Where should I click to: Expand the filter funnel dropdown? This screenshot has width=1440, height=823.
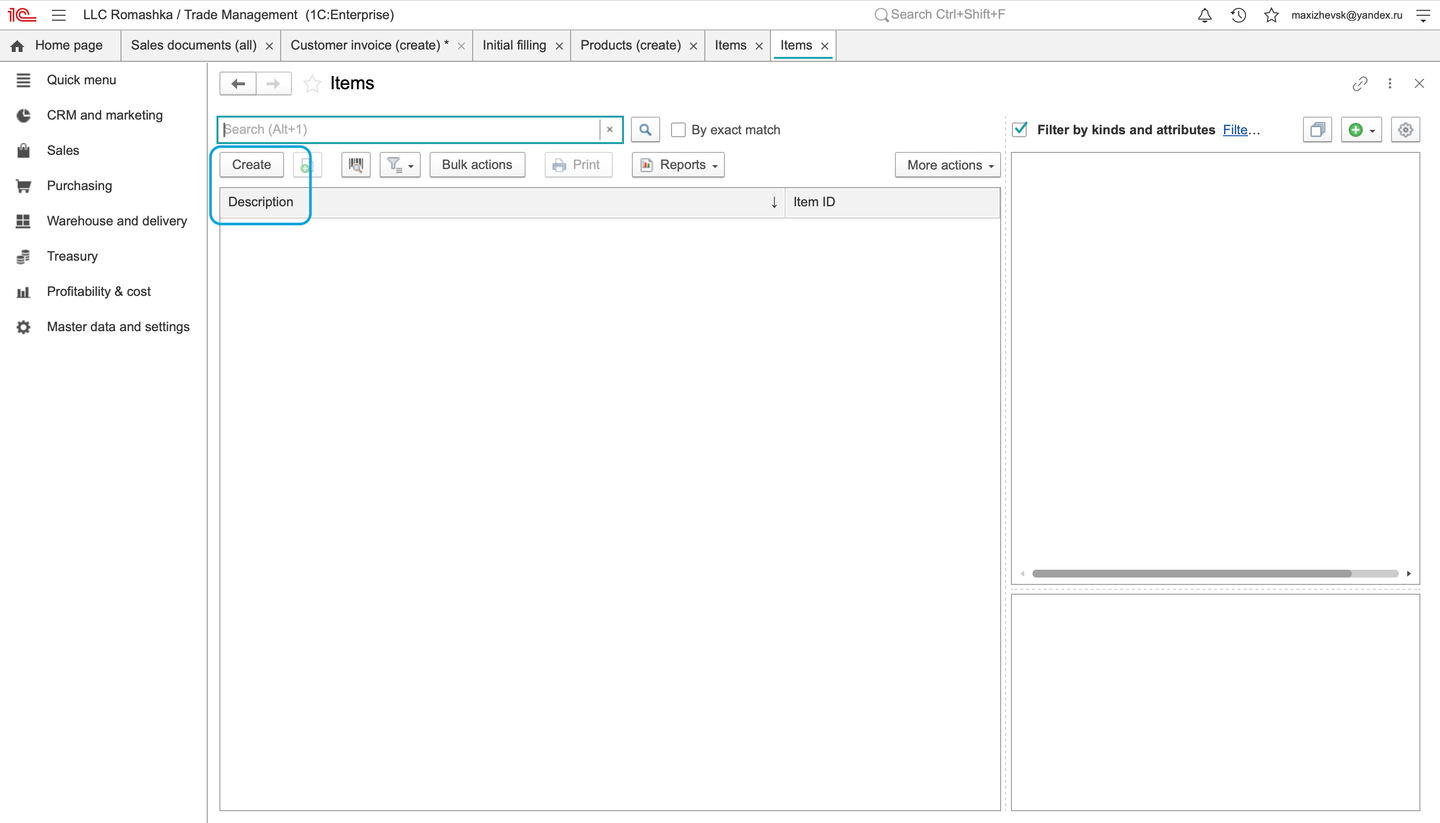click(400, 165)
